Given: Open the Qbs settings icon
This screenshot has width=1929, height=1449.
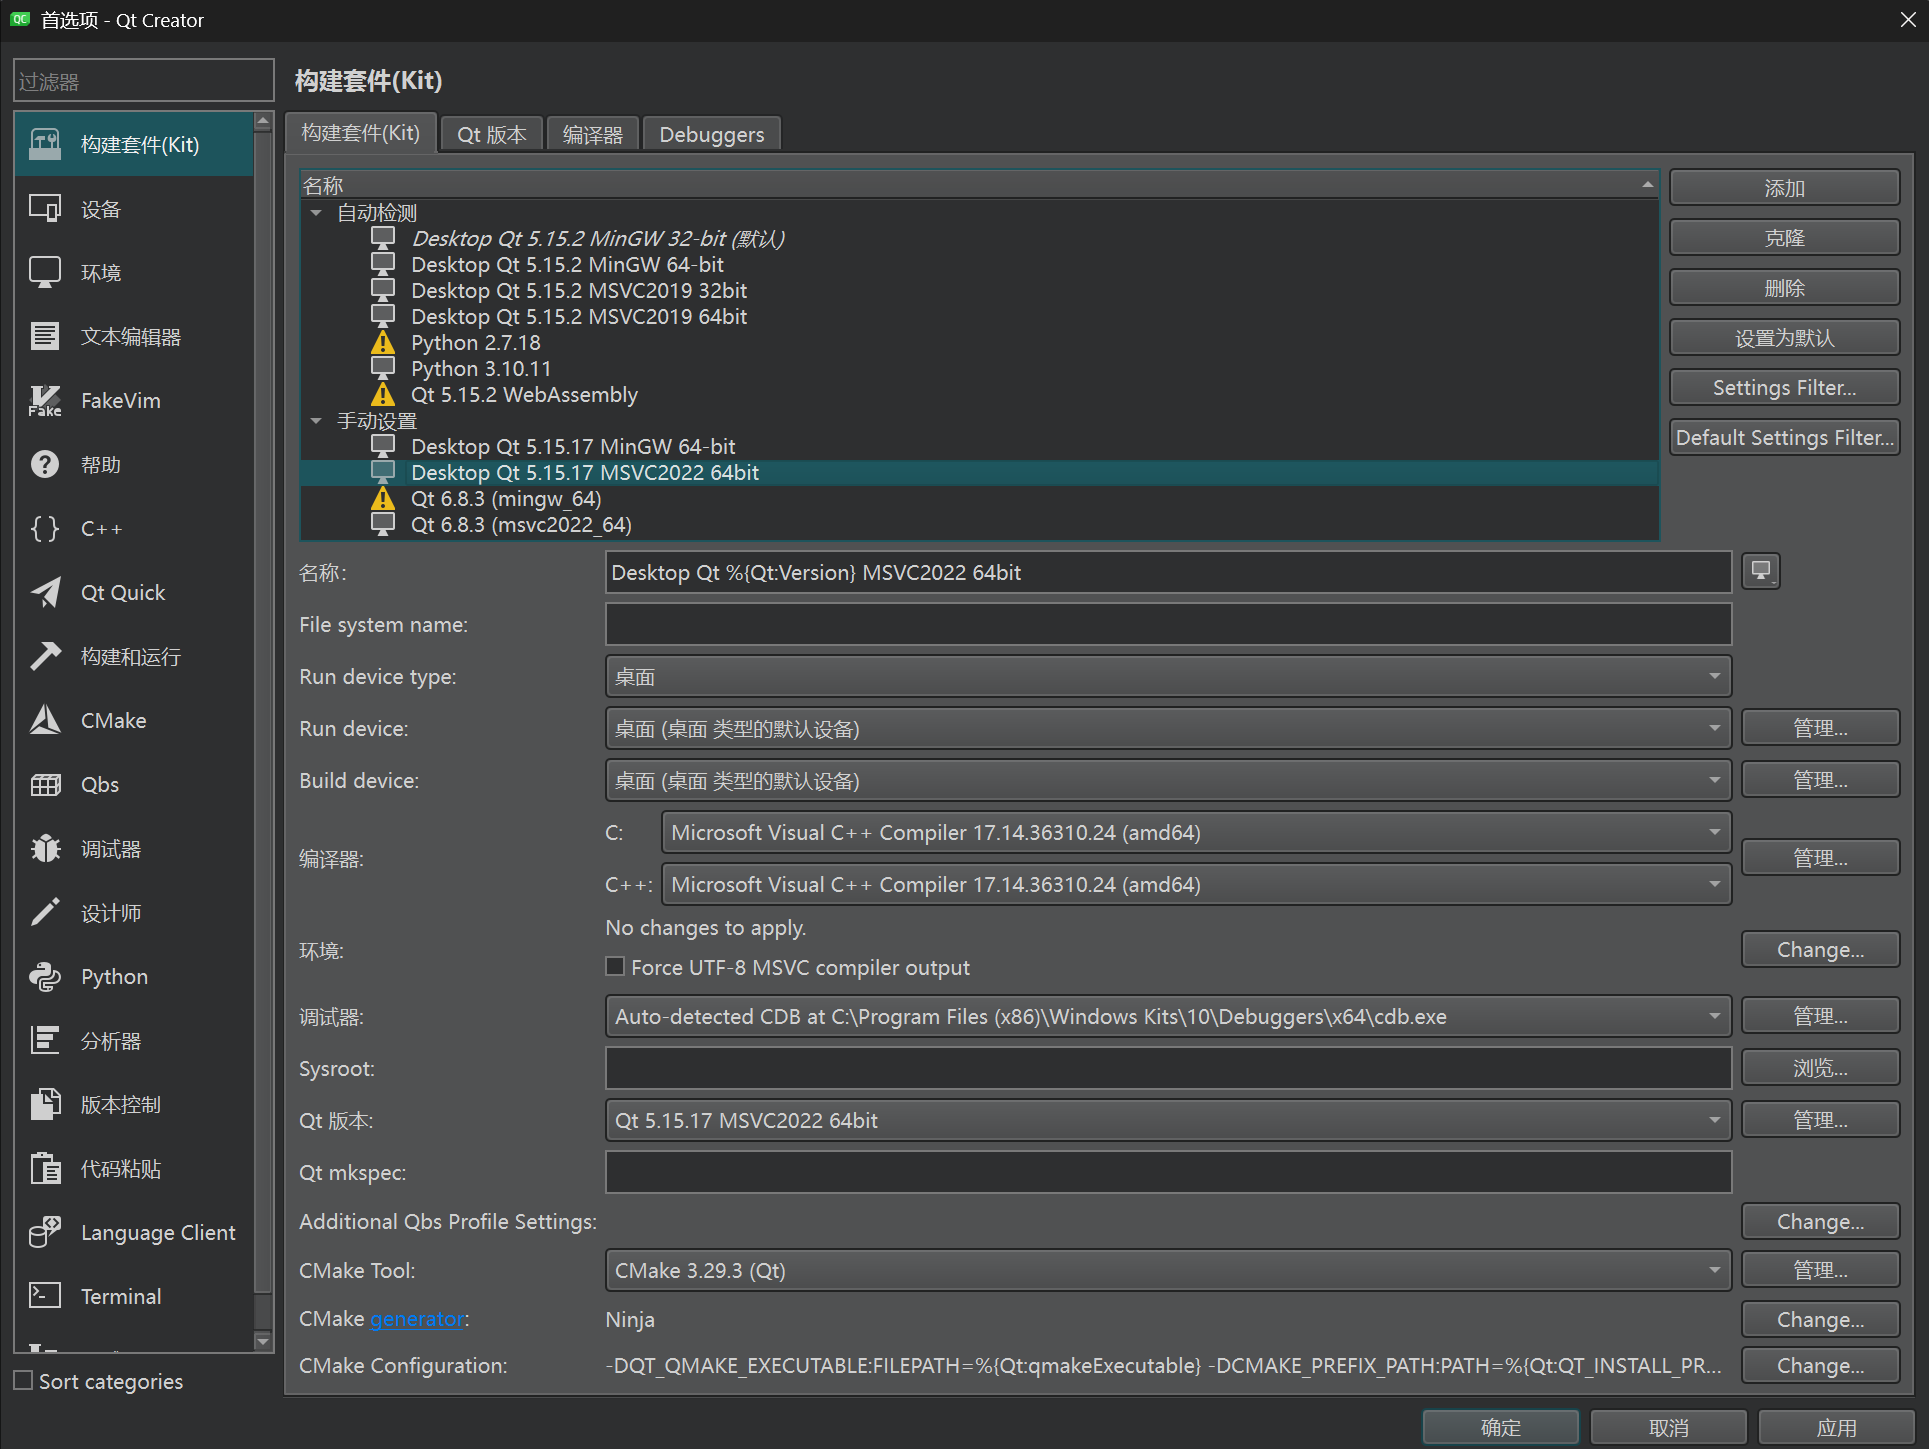Looking at the screenshot, I should (45, 785).
